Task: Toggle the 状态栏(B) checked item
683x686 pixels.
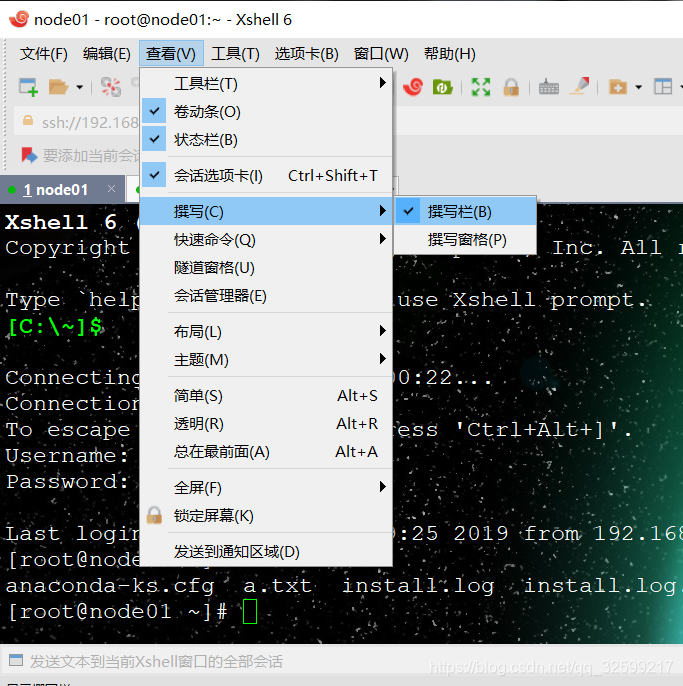Action: pyautogui.click(x=266, y=140)
